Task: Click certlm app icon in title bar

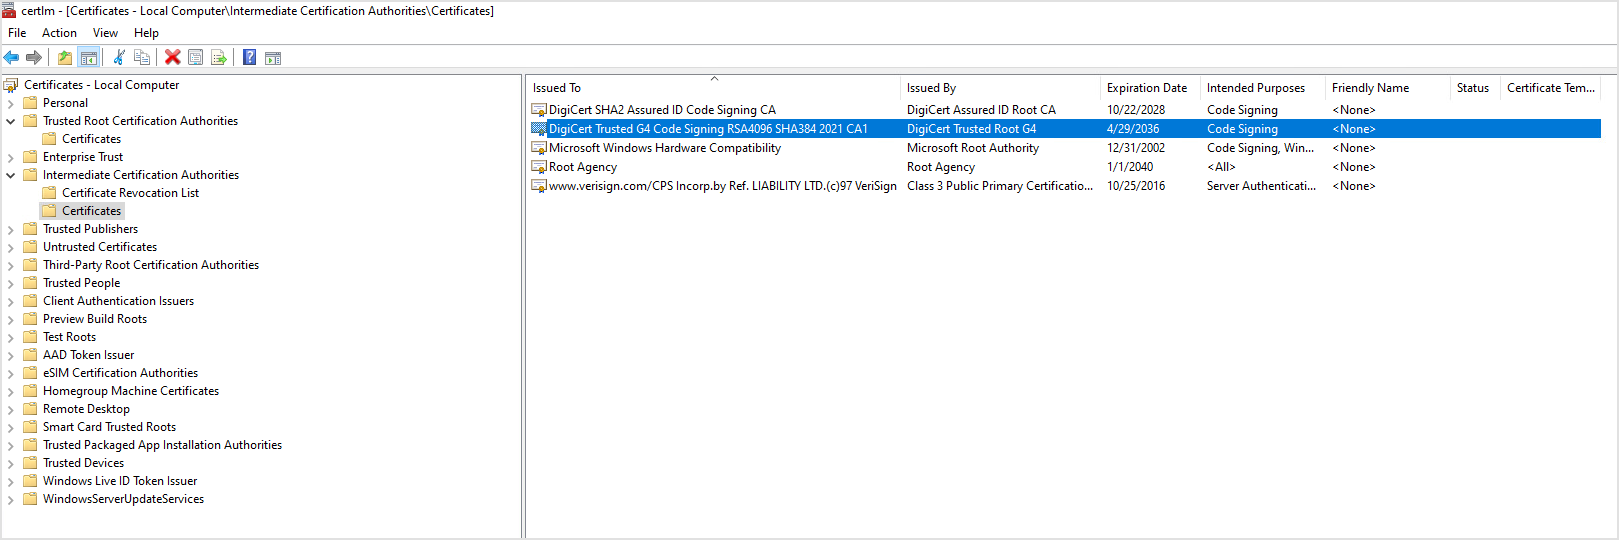Action: [9, 11]
